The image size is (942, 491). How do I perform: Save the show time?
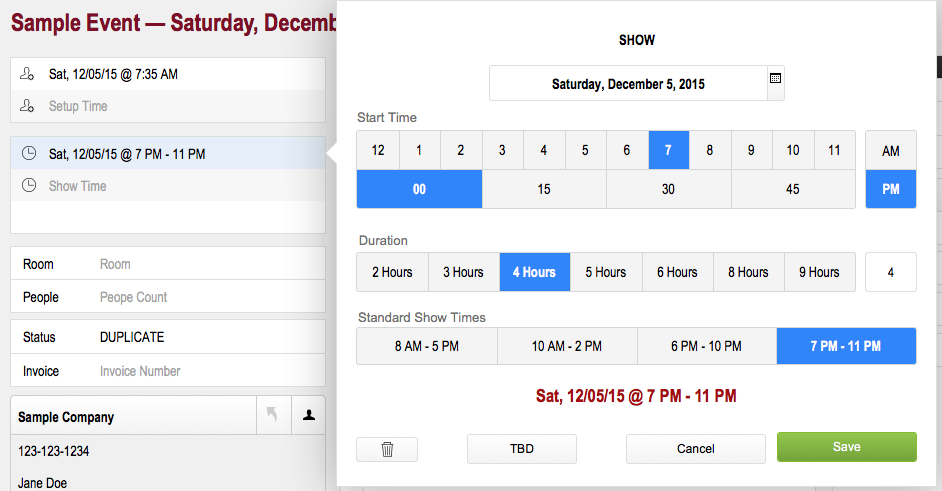tap(846, 447)
